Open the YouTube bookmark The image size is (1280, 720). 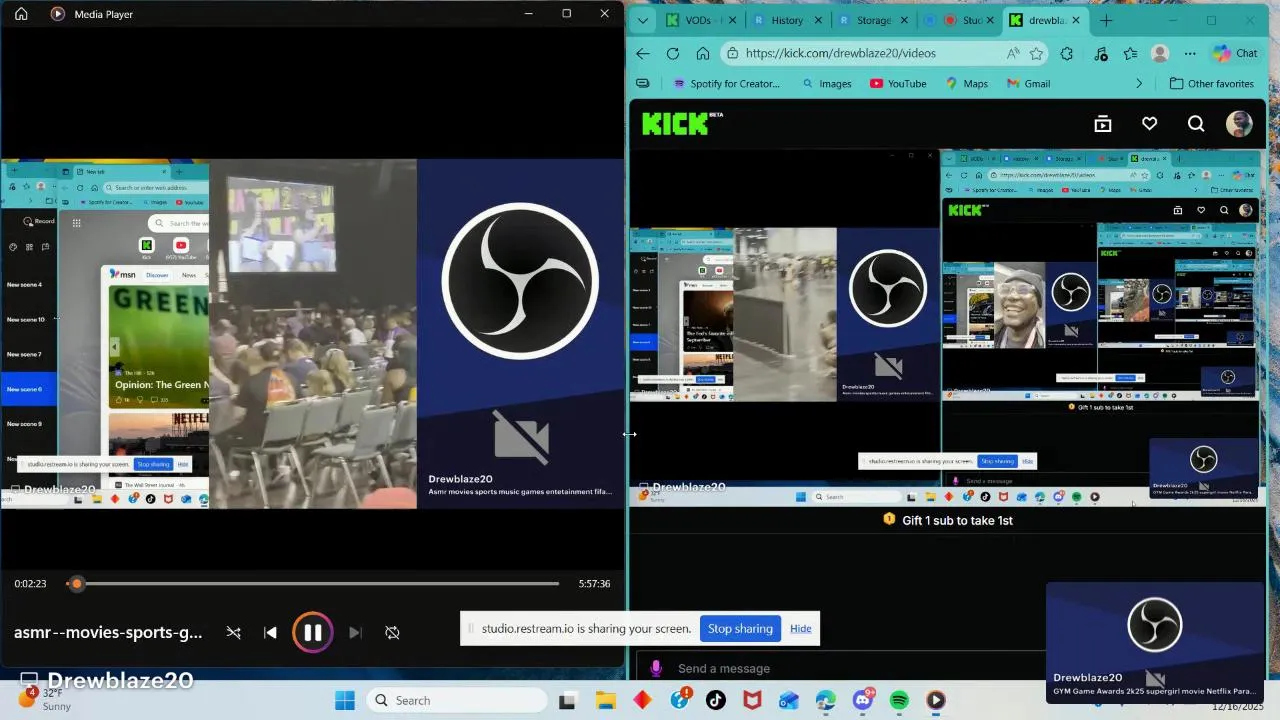pyautogui.click(x=898, y=84)
